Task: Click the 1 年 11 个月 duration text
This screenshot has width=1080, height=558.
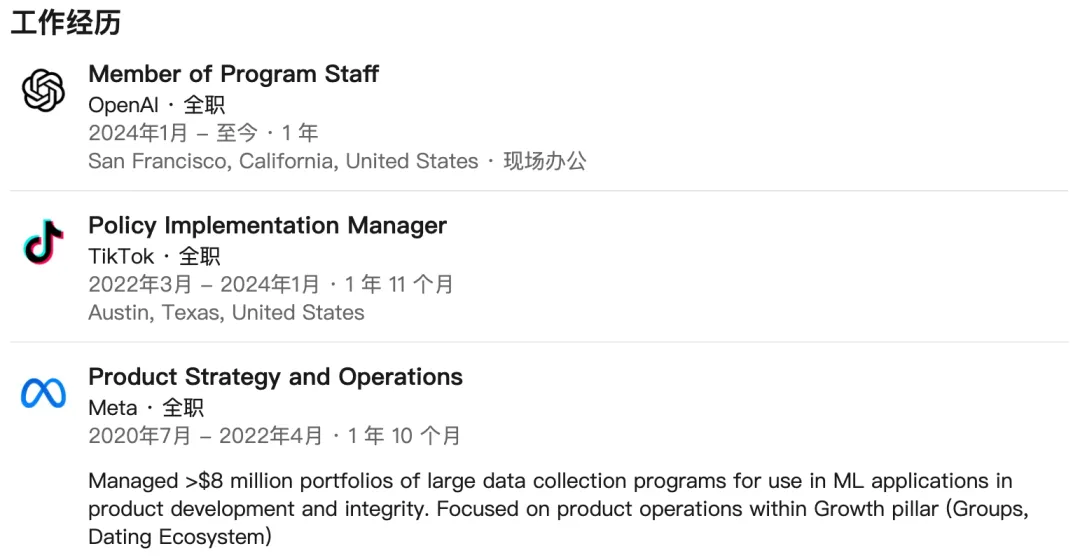Action: [x=399, y=285]
